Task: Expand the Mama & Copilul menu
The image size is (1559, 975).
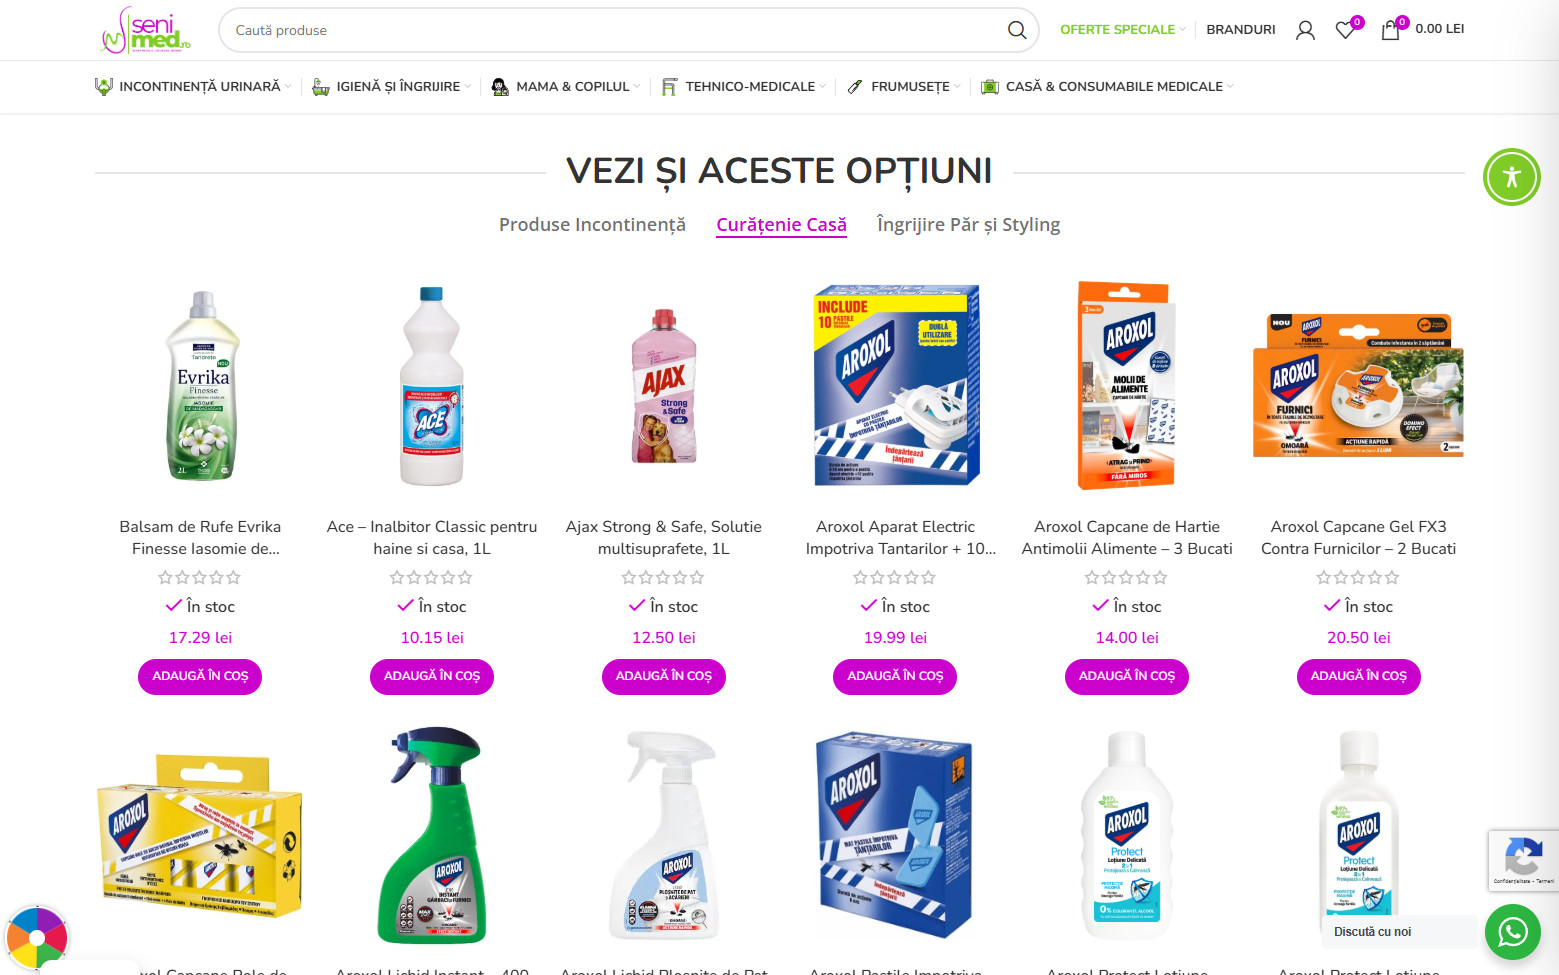Action: click(x=566, y=87)
